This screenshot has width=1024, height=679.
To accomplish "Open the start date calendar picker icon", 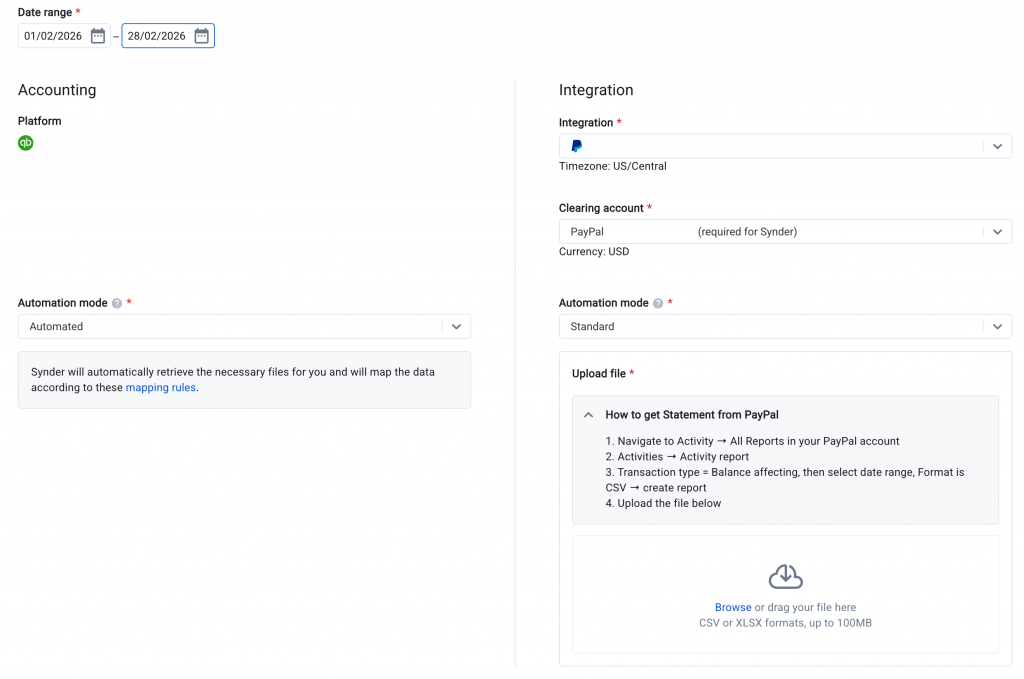I will tap(98, 36).
